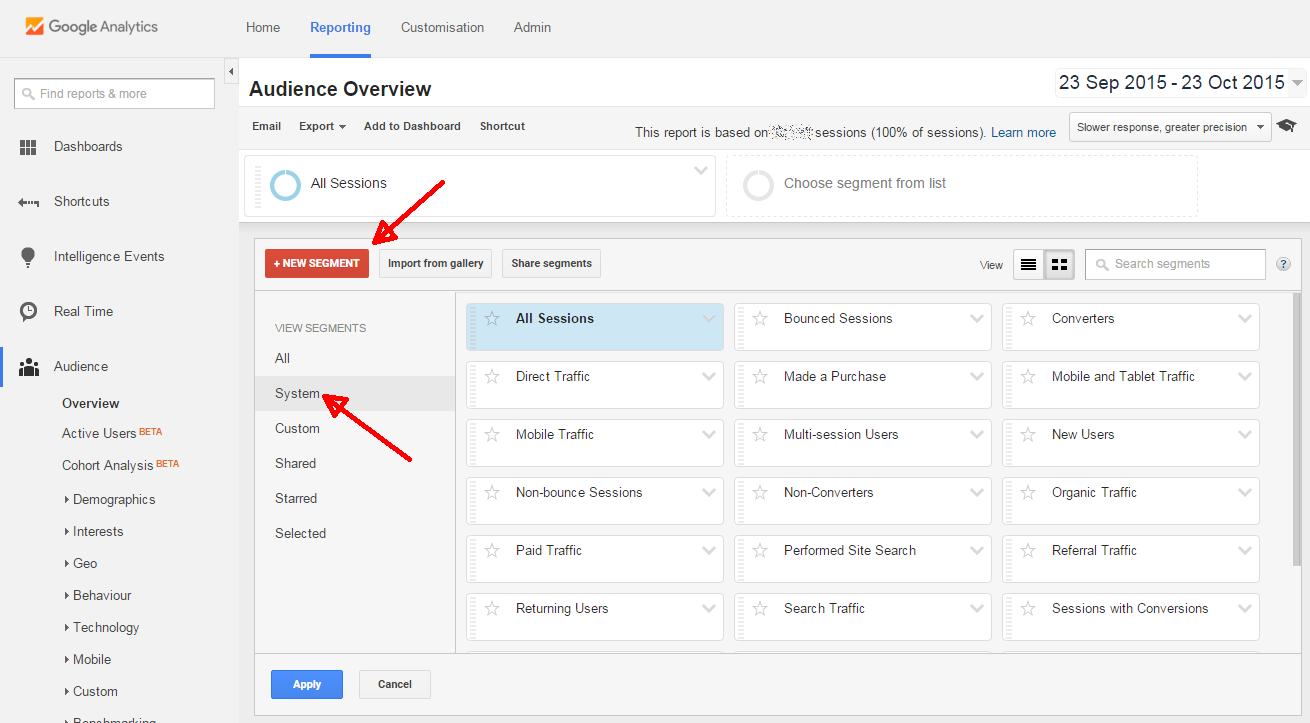Click the + New Segment button

317,264
